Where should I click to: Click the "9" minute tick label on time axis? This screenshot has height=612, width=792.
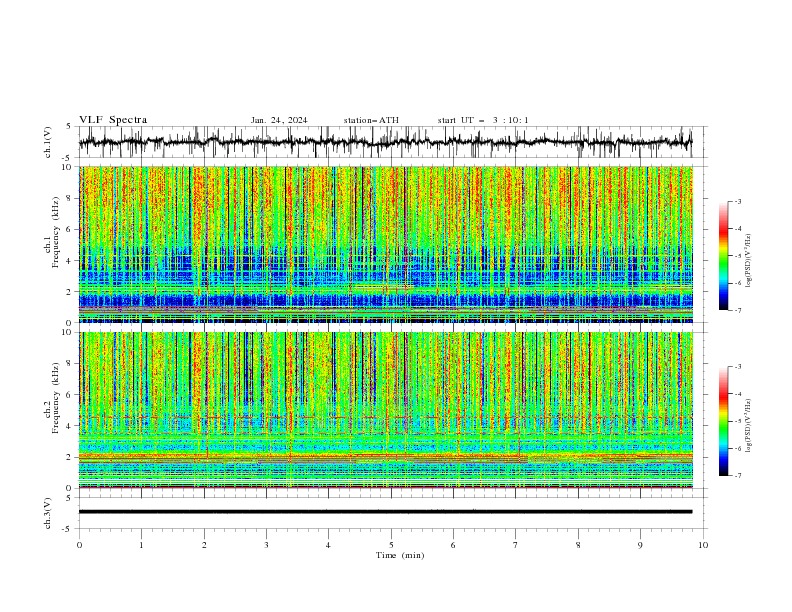[640, 545]
